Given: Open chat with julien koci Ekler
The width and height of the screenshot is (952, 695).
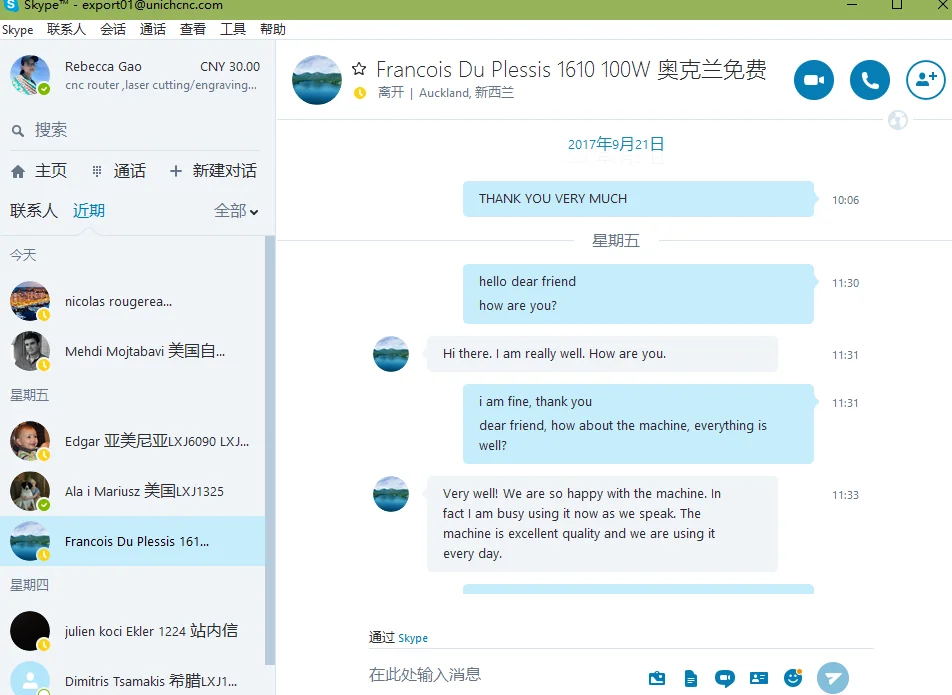Looking at the screenshot, I should pyautogui.click(x=132, y=631).
